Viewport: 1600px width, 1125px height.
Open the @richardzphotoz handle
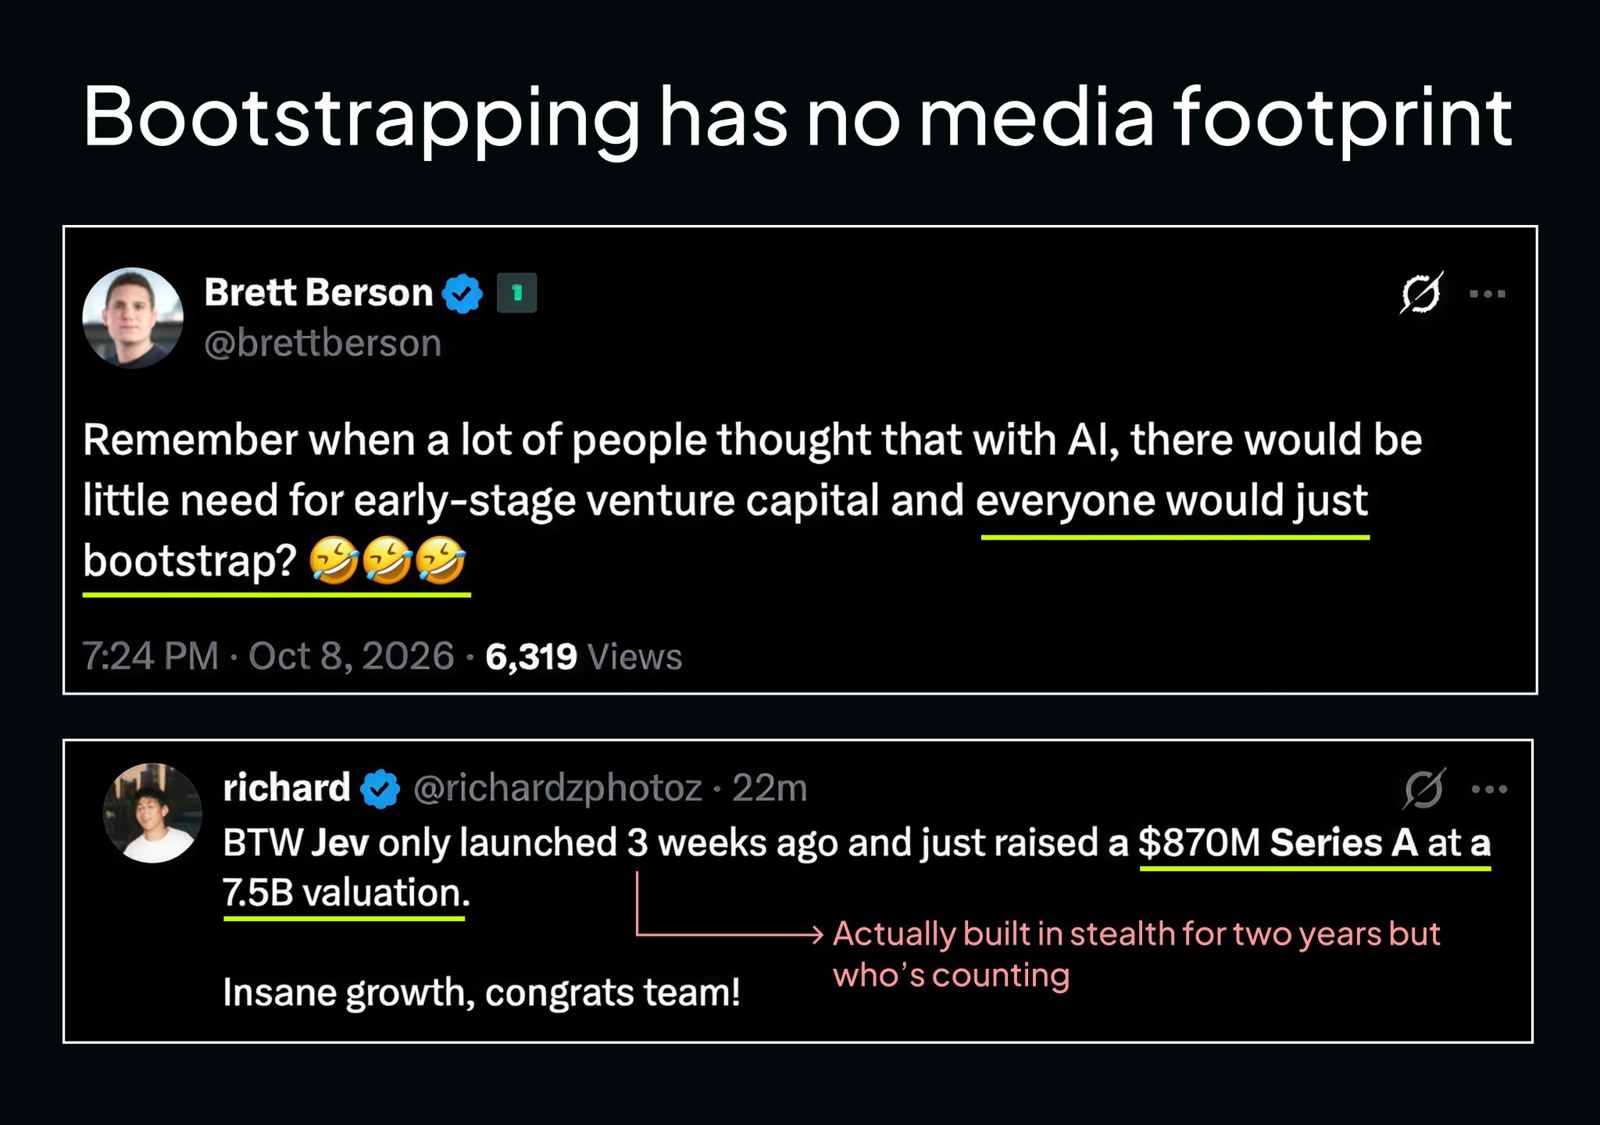(557, 789)
